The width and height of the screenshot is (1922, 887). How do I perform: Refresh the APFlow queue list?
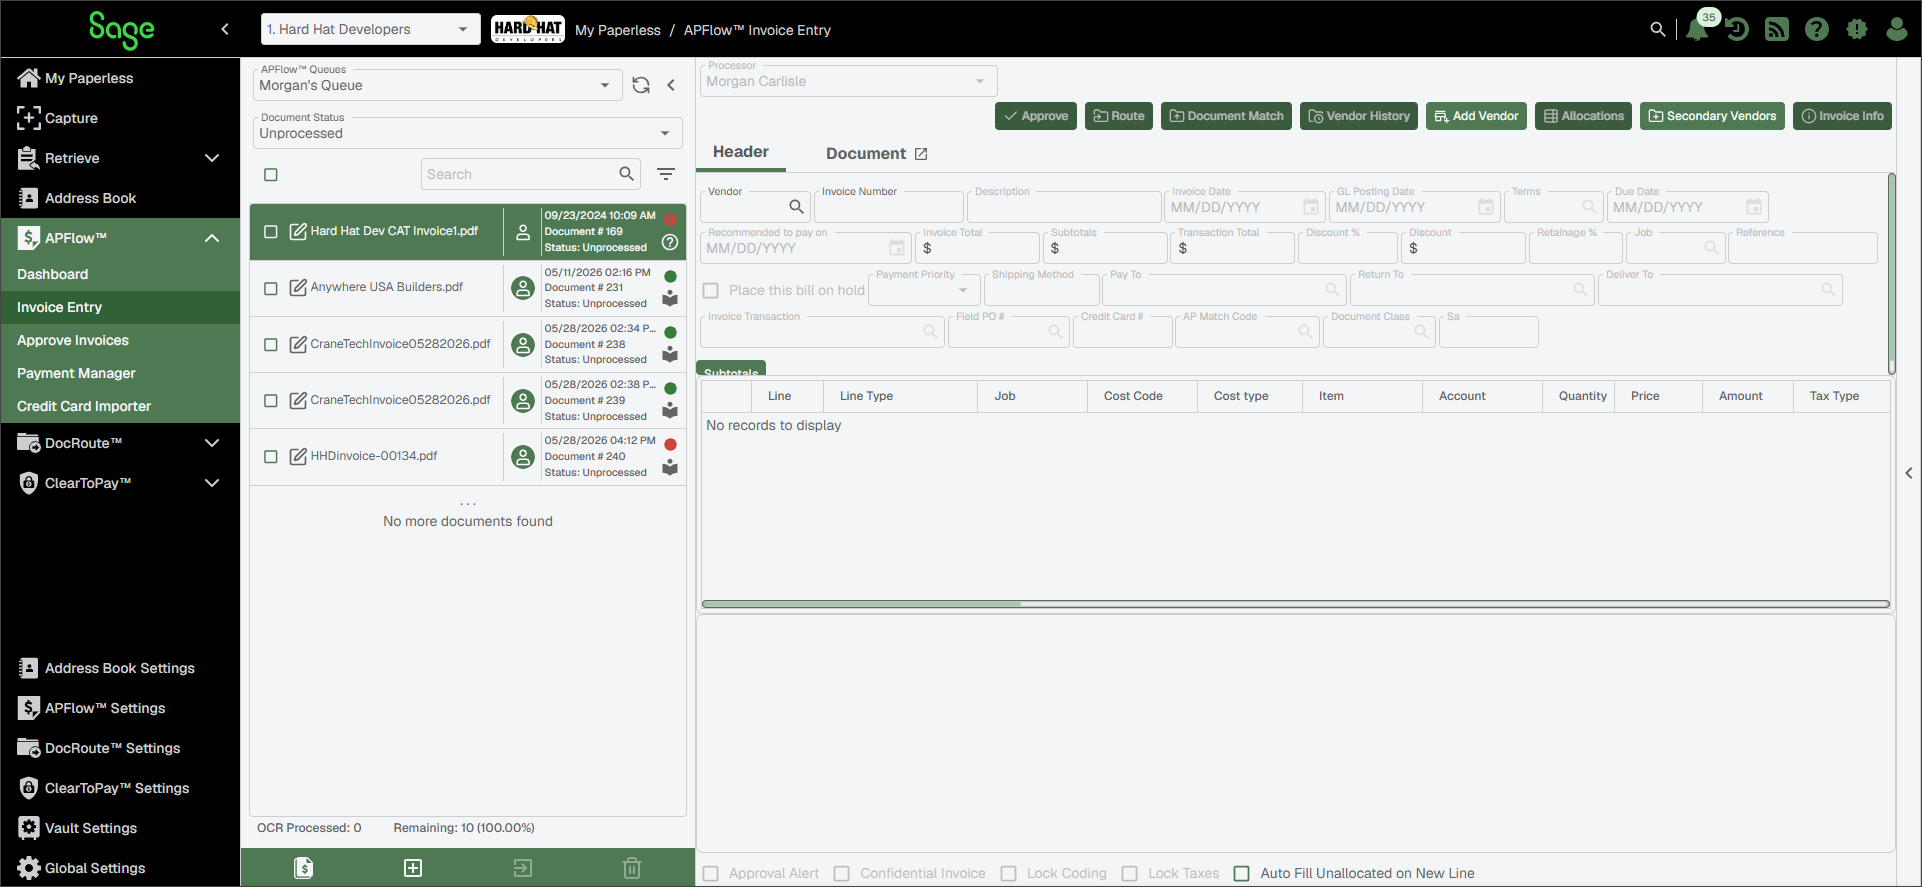(641, 85)
